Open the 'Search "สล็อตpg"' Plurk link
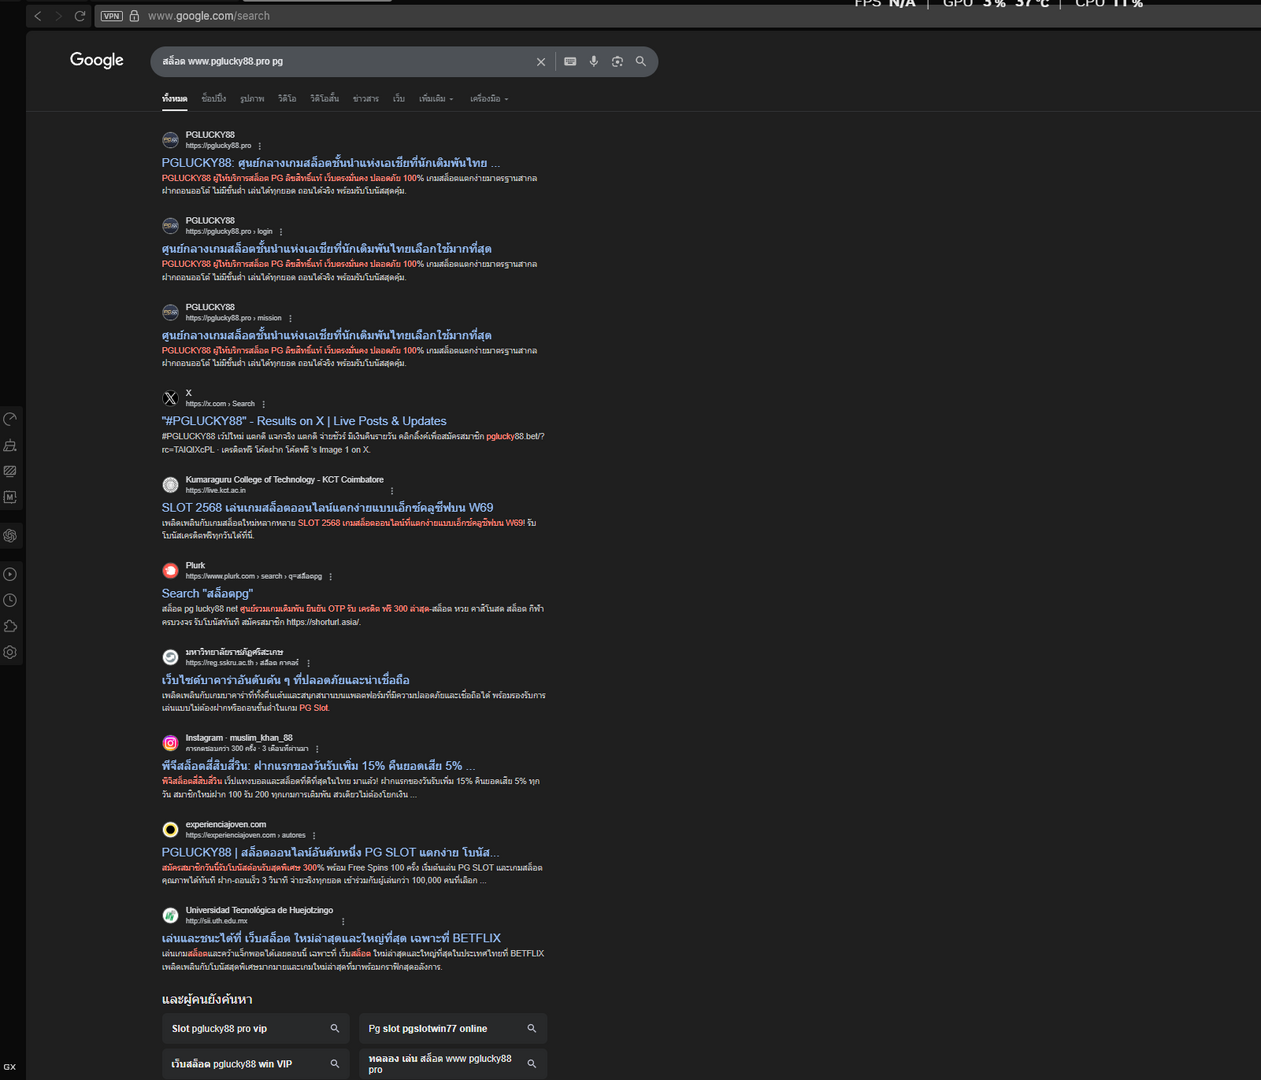This screenshot has height=1080, width=1261. 207,594
